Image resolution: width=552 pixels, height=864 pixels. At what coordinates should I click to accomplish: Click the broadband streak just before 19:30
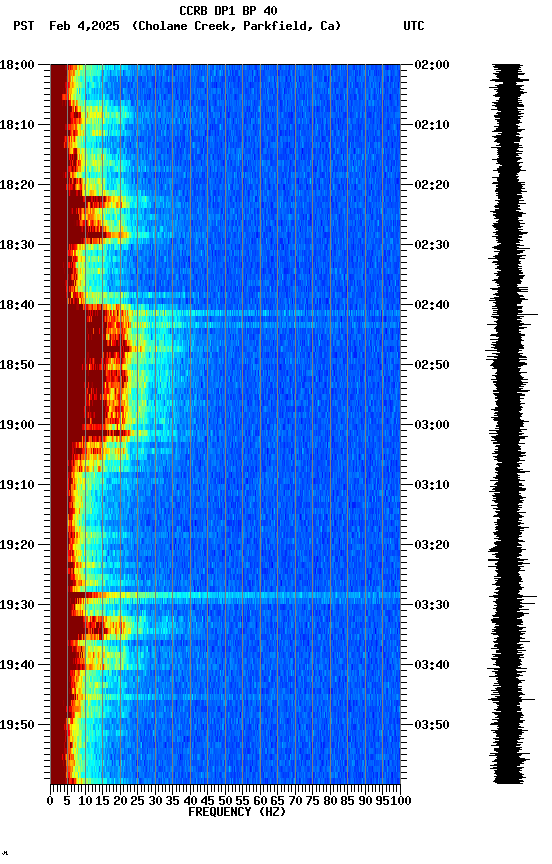point(234,595)
